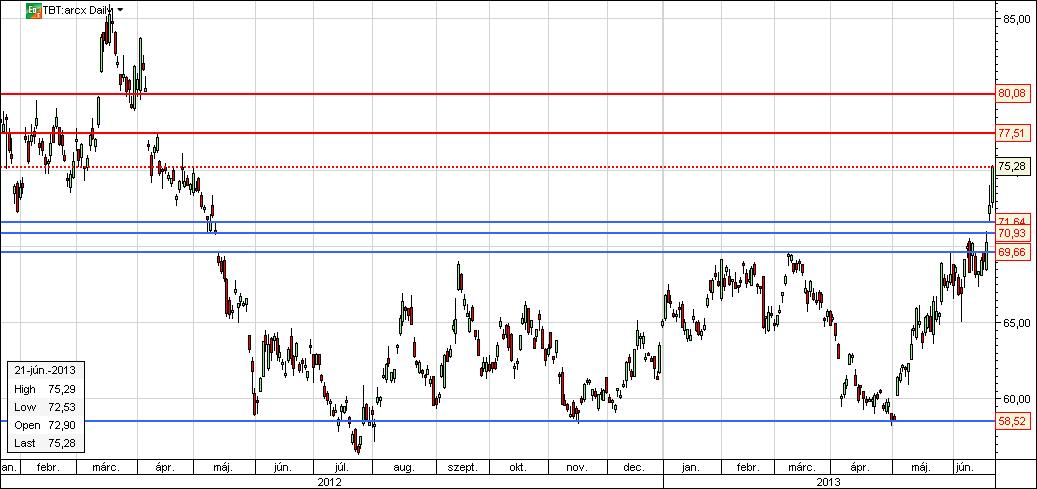This screenshot has height=489, width=1037.
Task: Click the júl. month label on time axis
Action: point(342,468)
